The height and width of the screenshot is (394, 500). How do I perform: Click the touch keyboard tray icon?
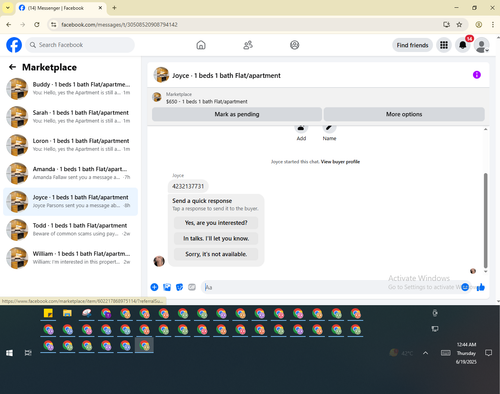pos(446,353)
